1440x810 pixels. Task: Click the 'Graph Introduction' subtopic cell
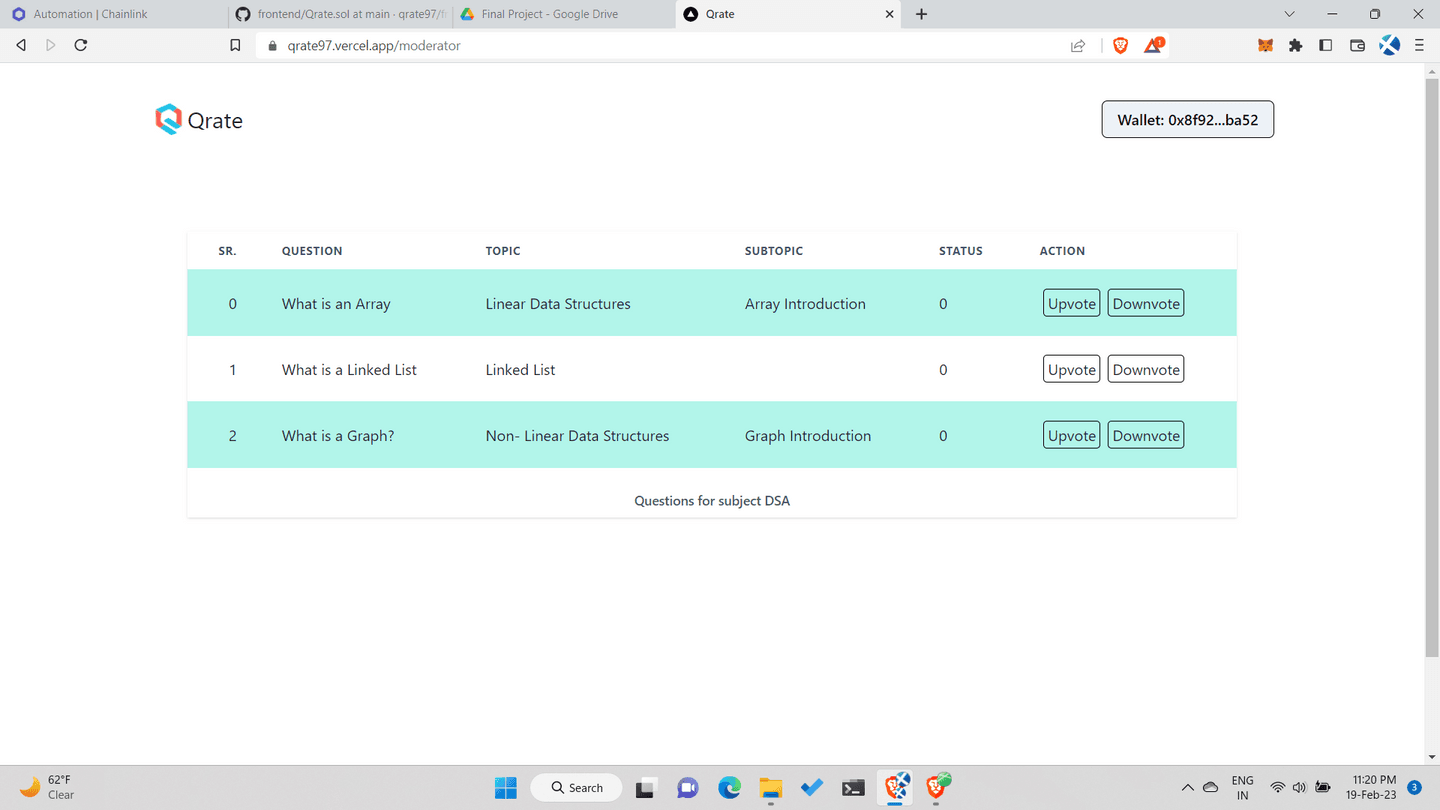click(x=808, y=436)
